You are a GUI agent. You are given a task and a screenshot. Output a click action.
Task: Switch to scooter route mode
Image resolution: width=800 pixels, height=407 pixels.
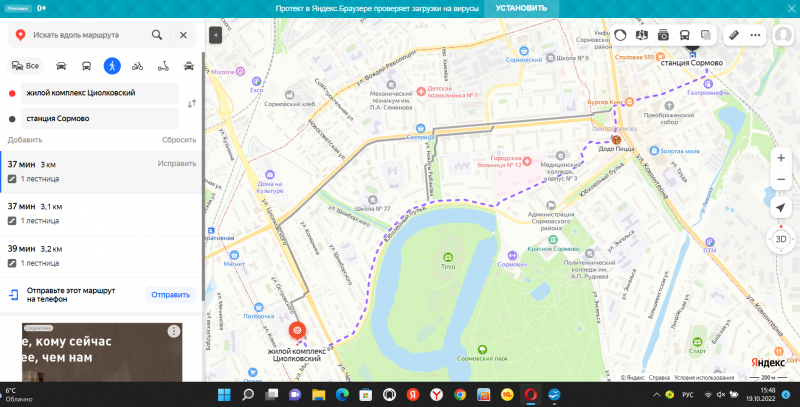(x=163, y=66)
